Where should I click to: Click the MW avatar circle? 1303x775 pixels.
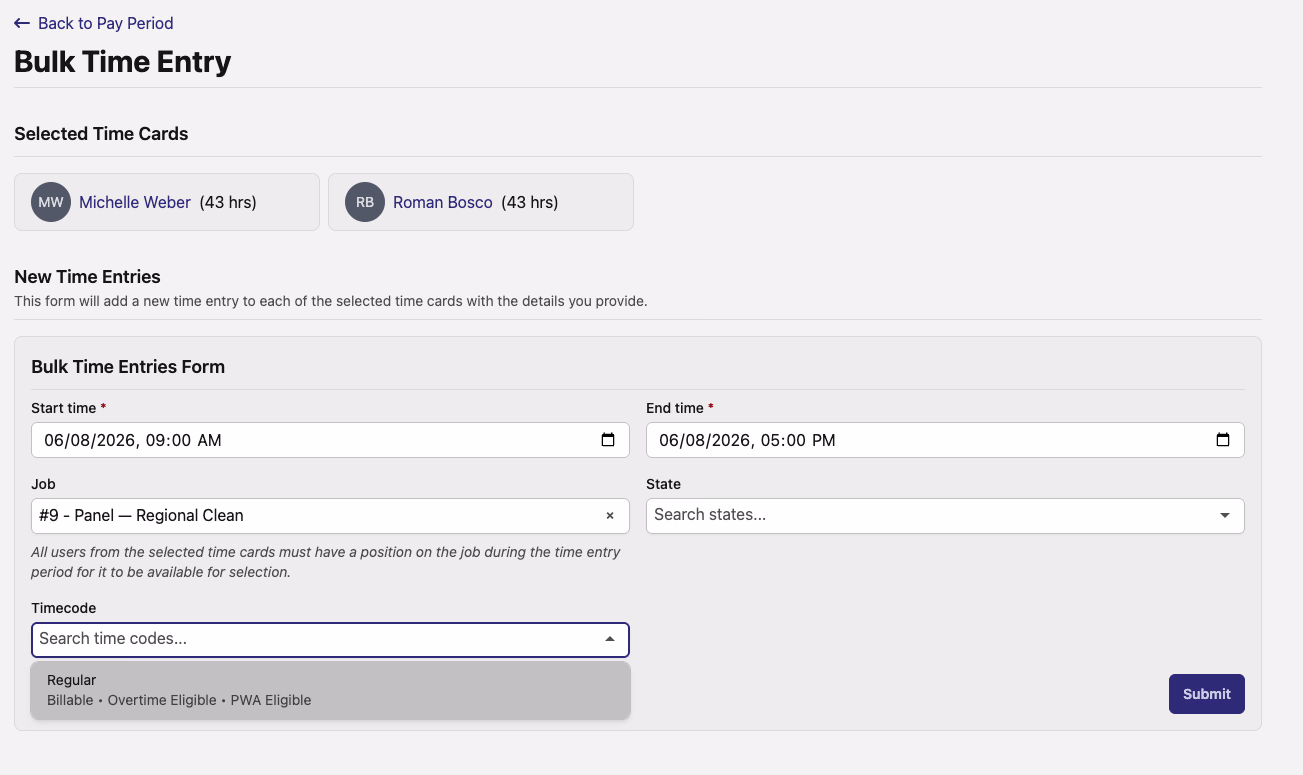coord(51,202)
